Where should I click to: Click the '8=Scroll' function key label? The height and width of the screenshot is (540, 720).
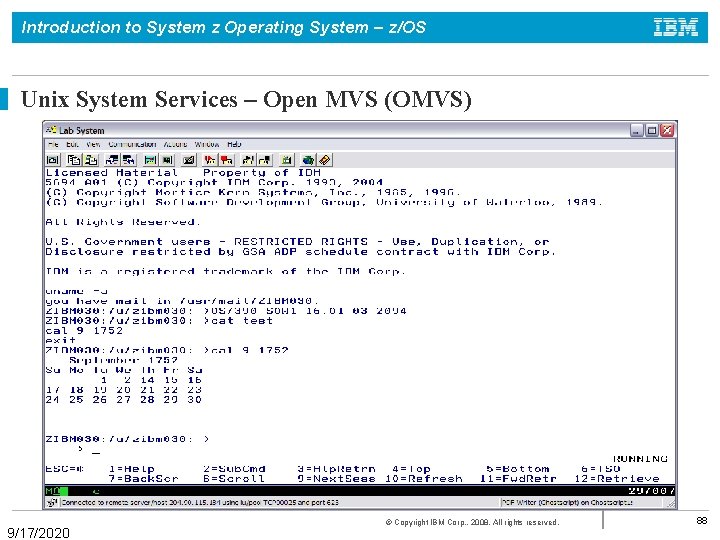(x=234, y=478)
